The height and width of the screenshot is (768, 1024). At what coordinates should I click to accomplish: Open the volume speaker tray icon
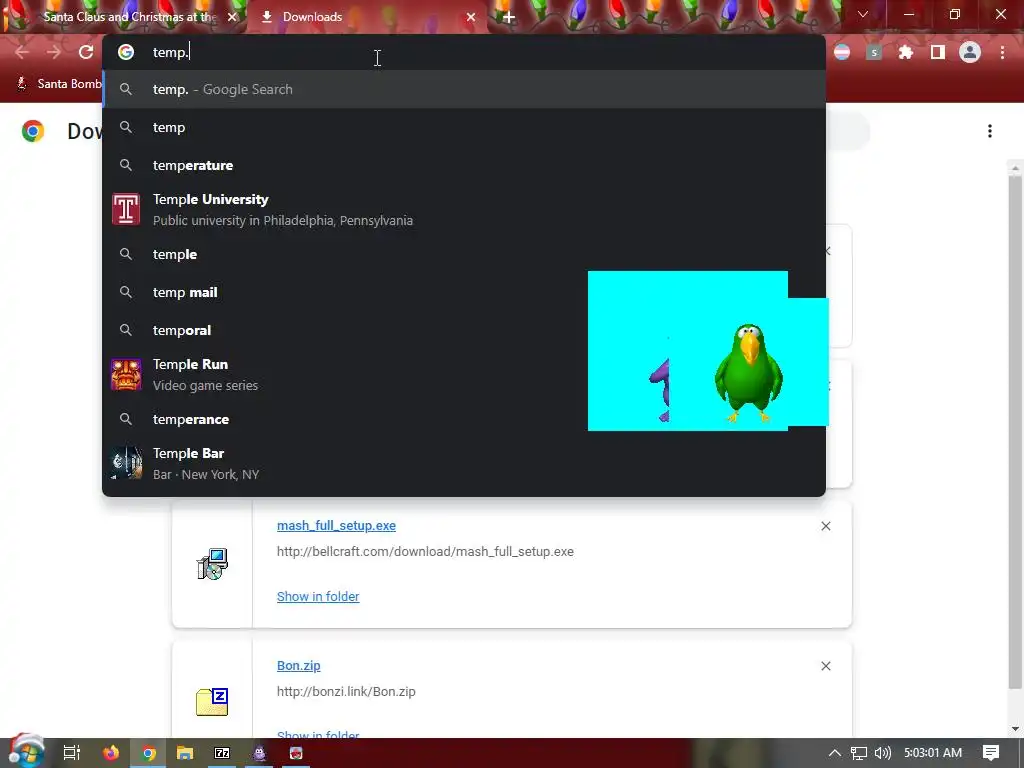click(x=882, y=753)
